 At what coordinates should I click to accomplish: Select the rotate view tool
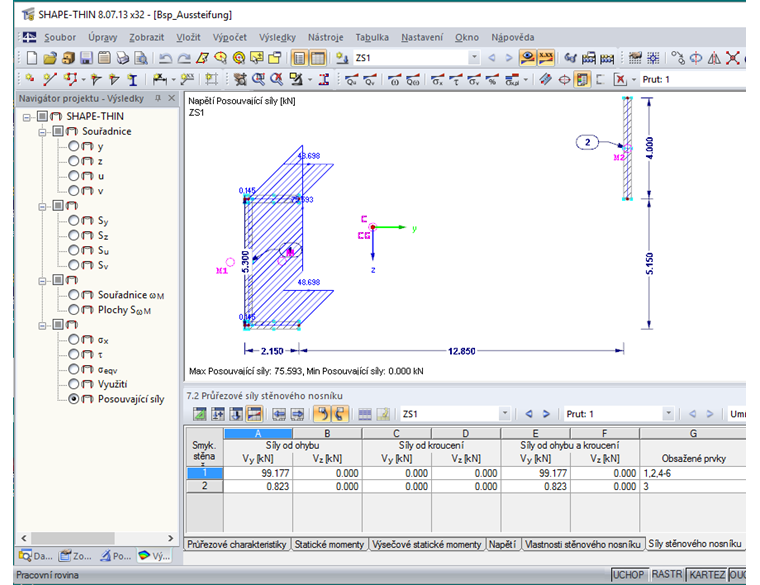pos(696,58)
